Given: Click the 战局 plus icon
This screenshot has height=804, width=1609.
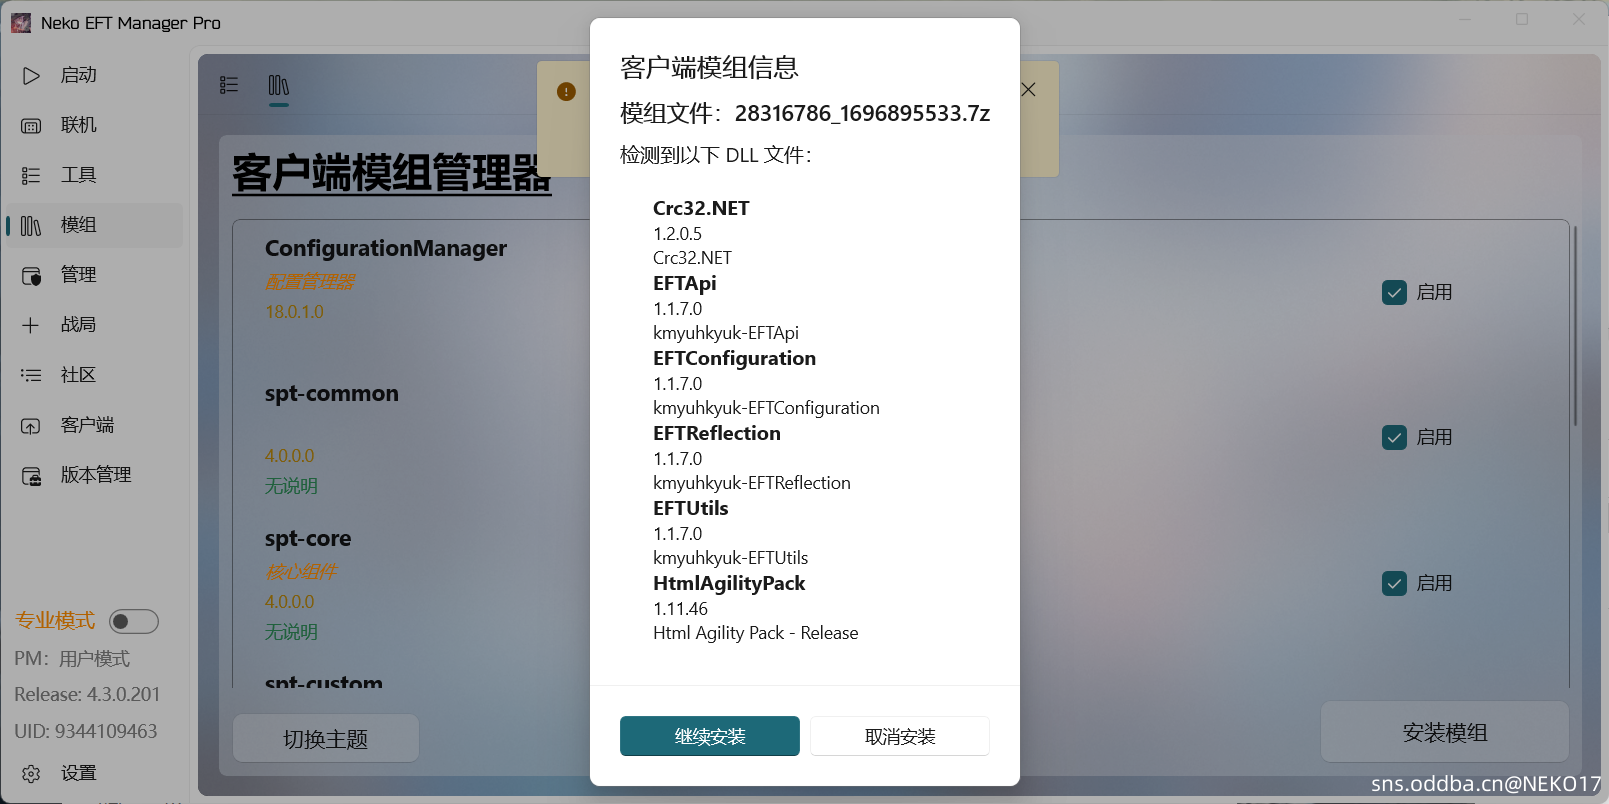Looking at the screenshot, I should pyautogui.click(x=31, y=325).
